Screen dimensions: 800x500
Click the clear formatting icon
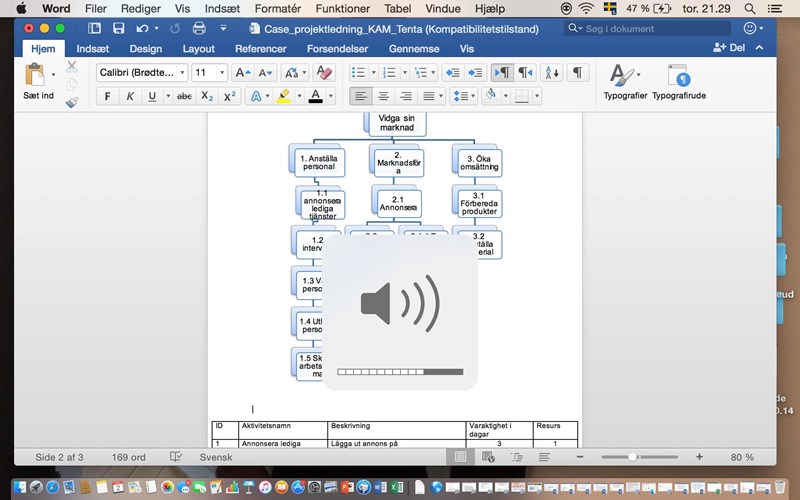pos(323,73)
